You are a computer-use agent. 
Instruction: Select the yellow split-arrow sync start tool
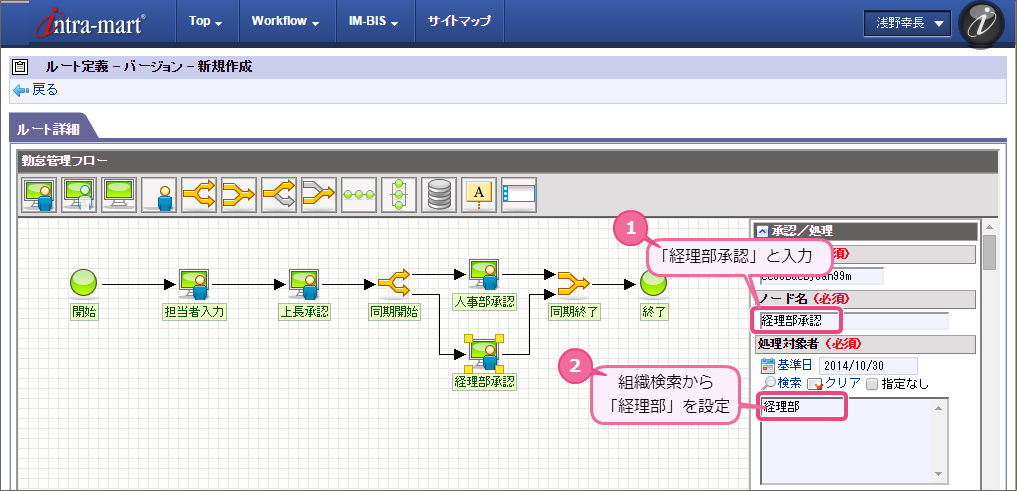click(199, 195)
